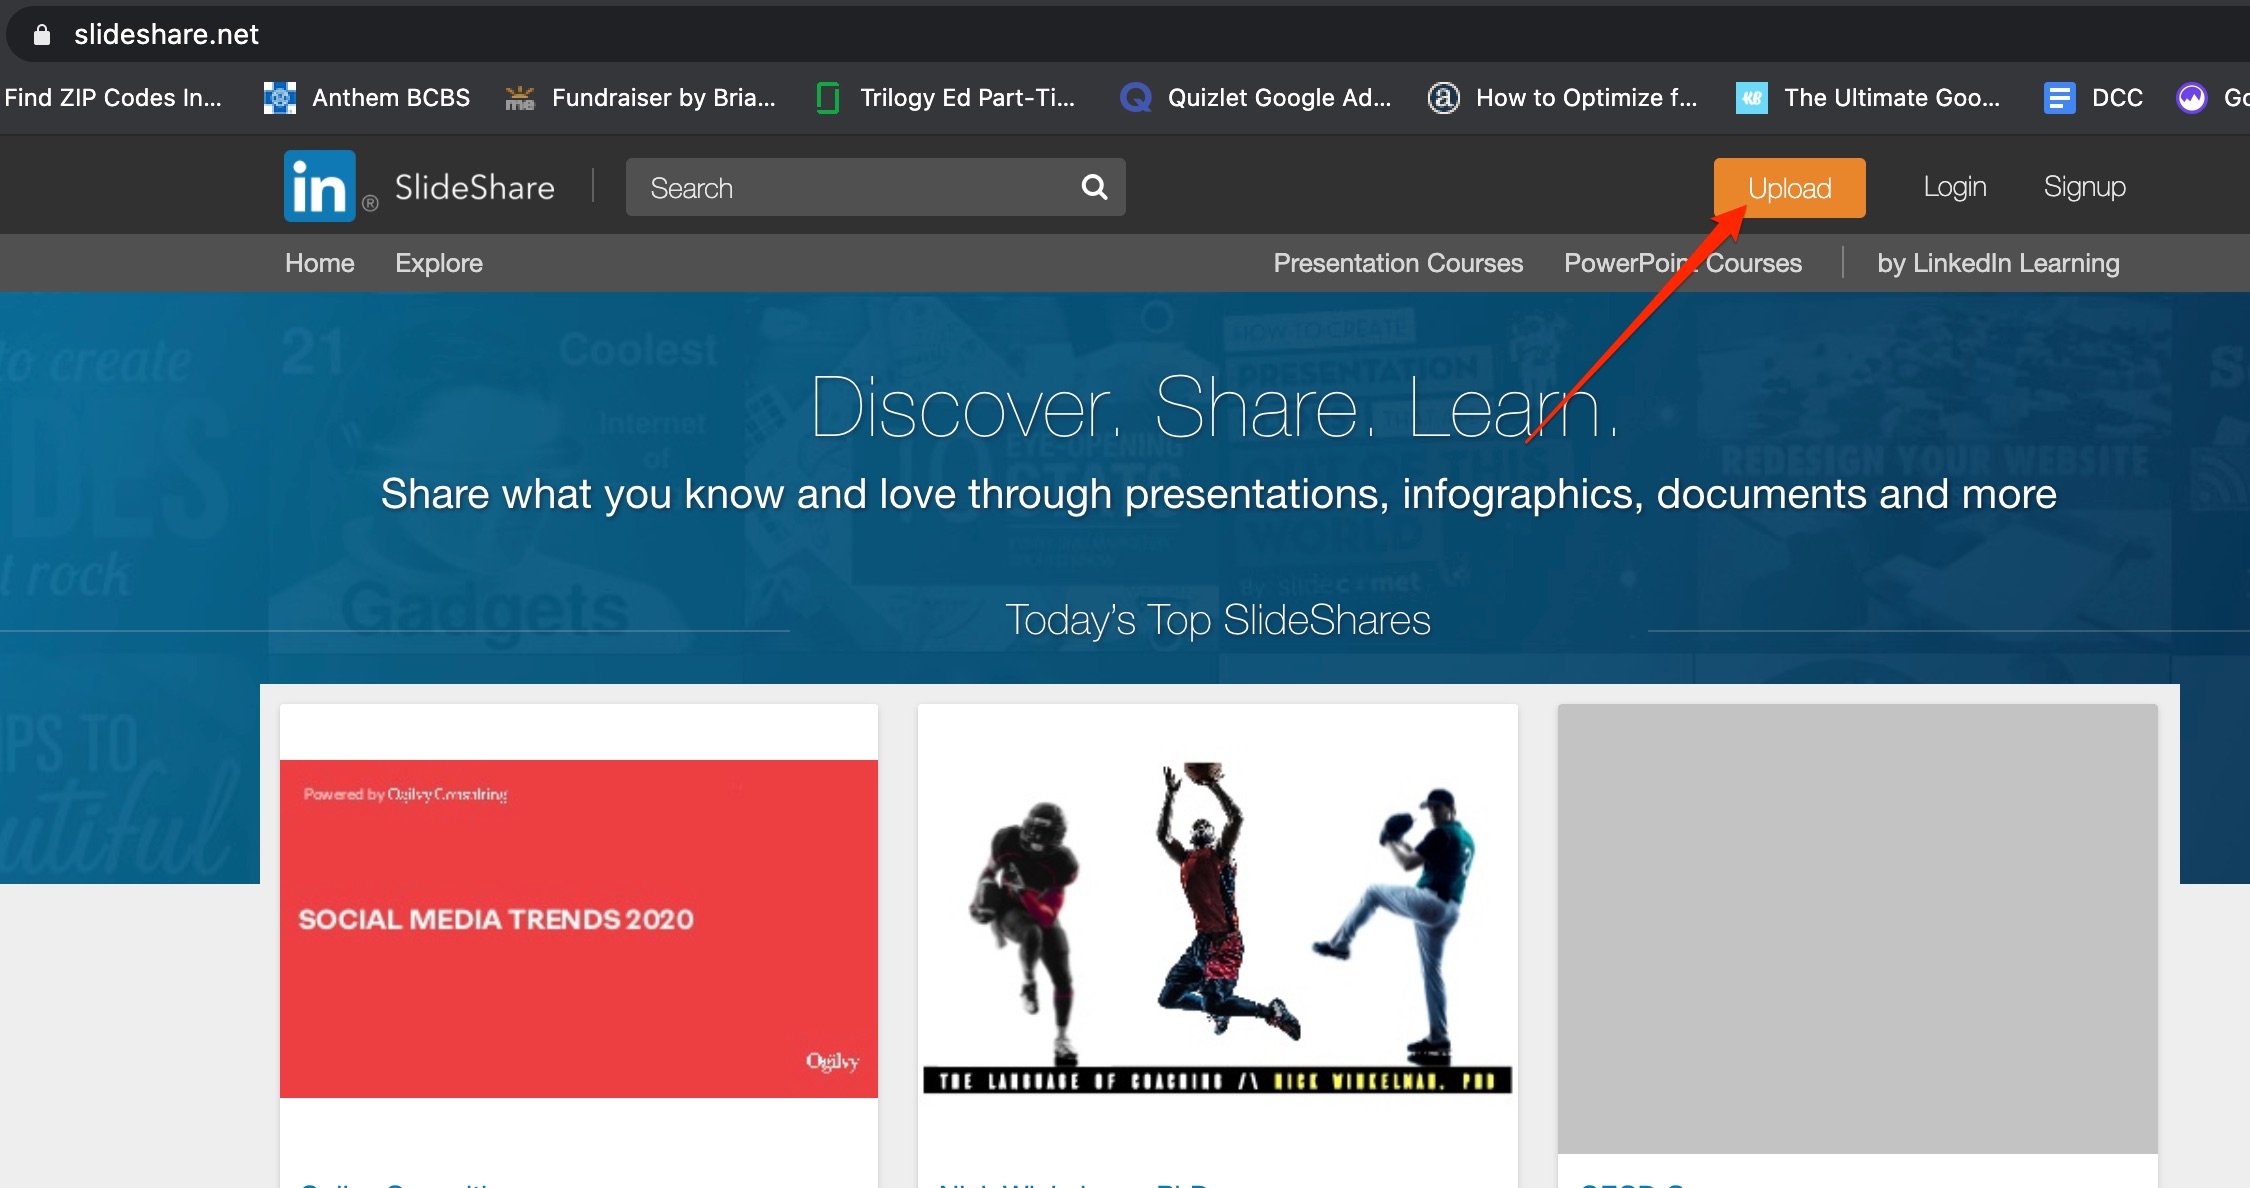
Task: Open Presentation Courses
Action: (x=1398, y=263)
